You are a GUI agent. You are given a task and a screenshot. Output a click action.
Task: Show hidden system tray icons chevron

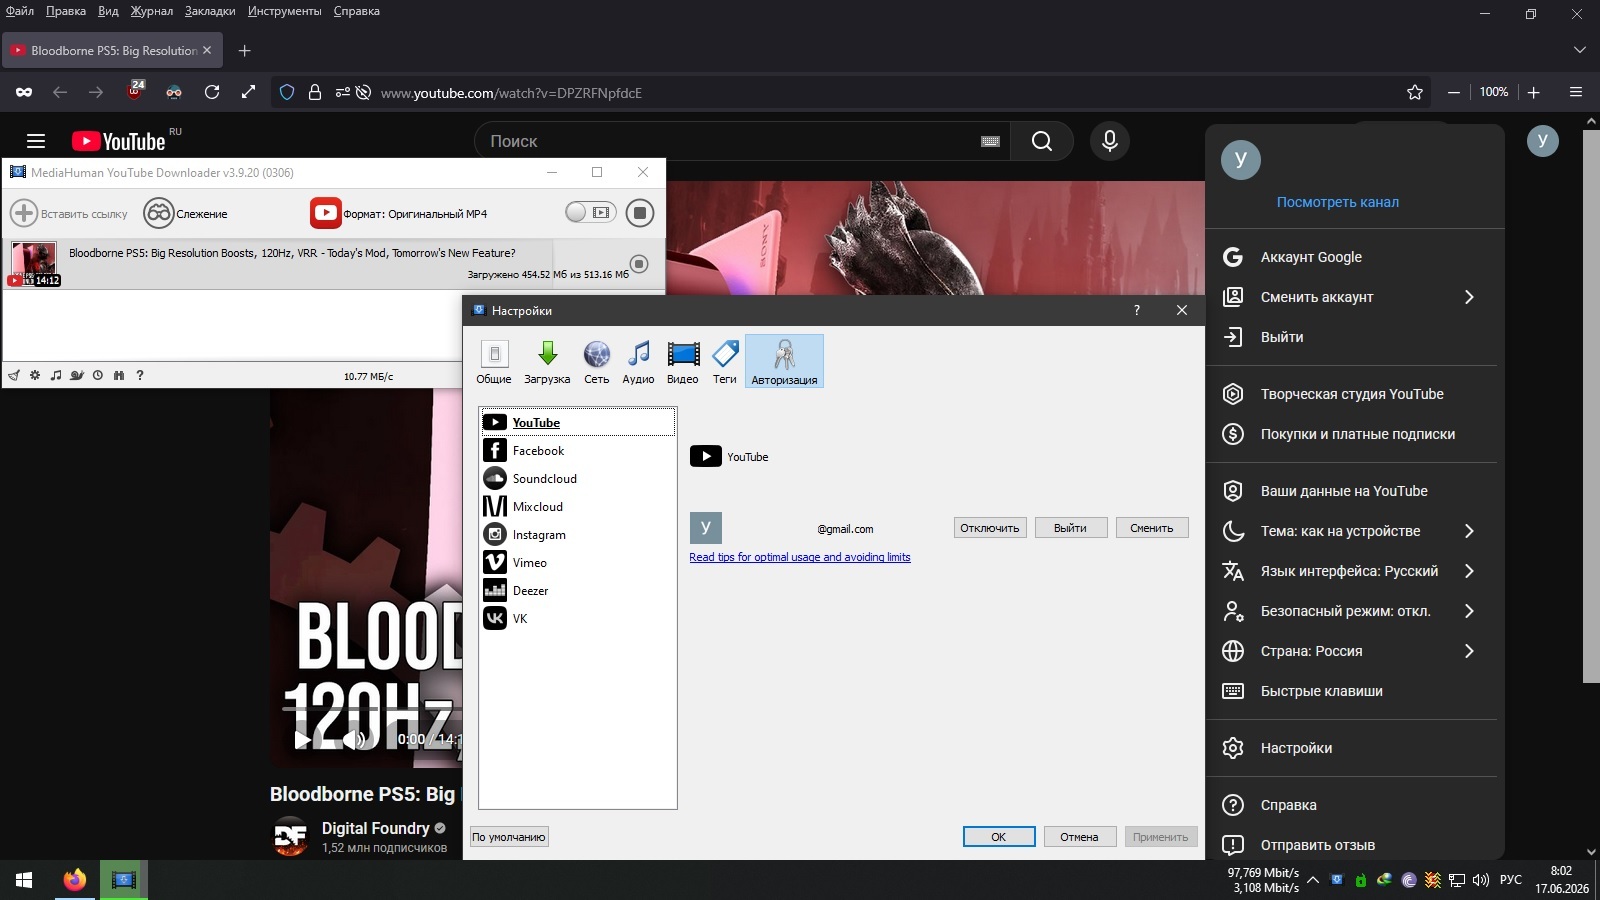pyautogui.click(x=1313, y=880)
